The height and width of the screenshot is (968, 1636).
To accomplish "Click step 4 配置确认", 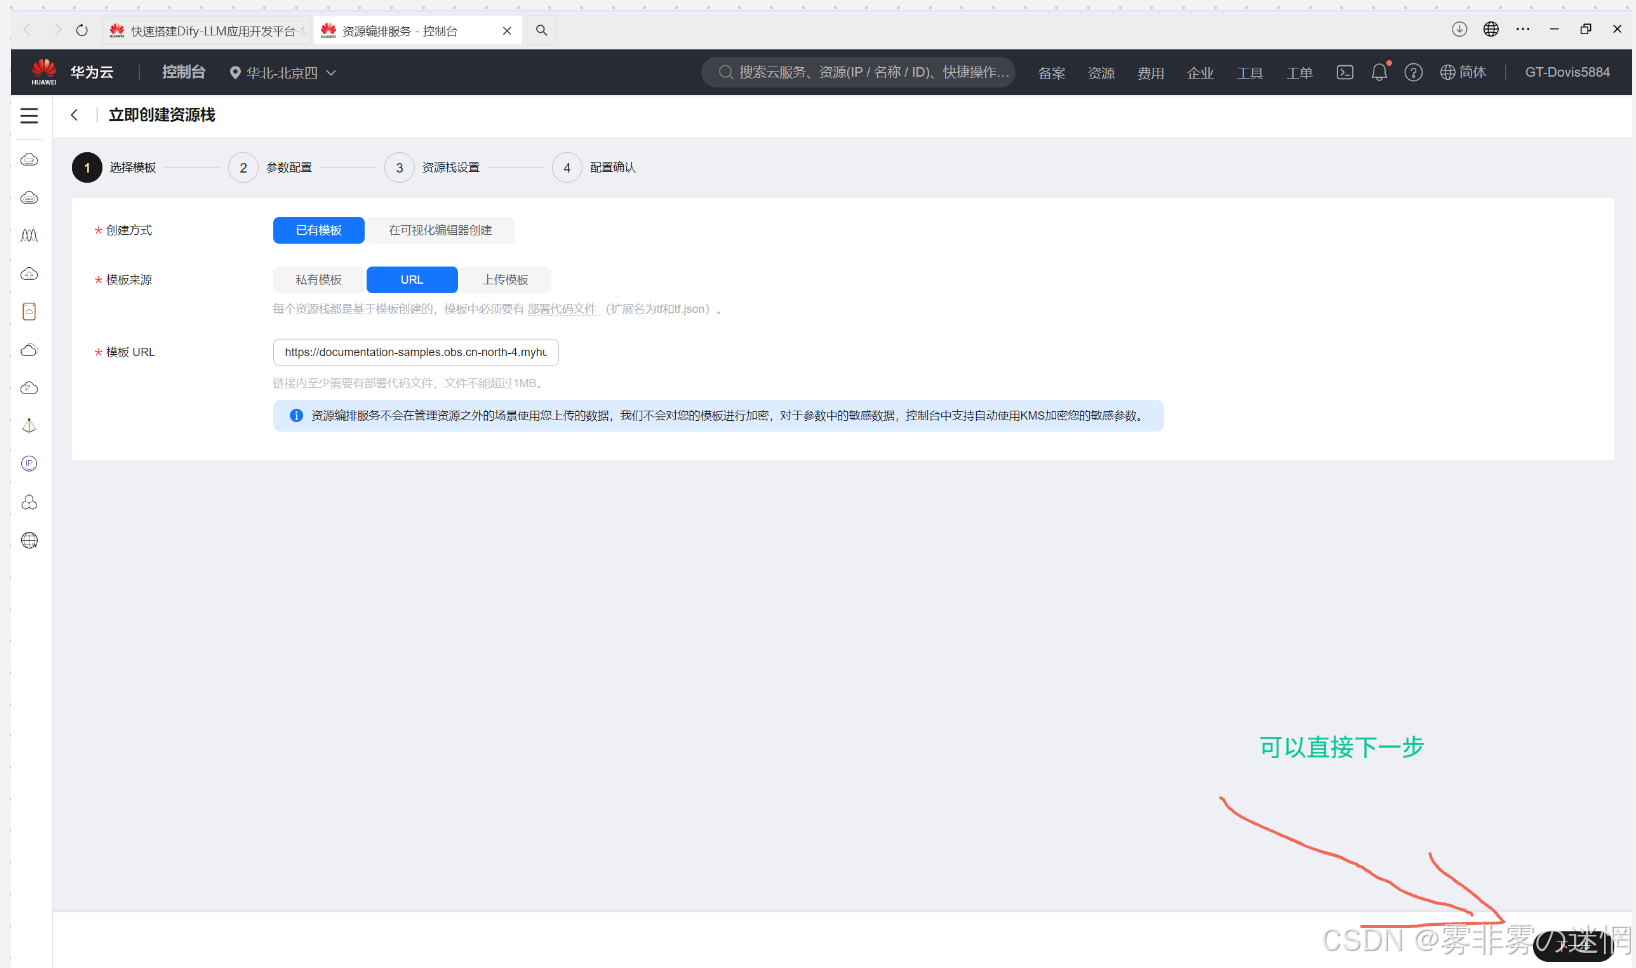I will (x=594, y=167).
